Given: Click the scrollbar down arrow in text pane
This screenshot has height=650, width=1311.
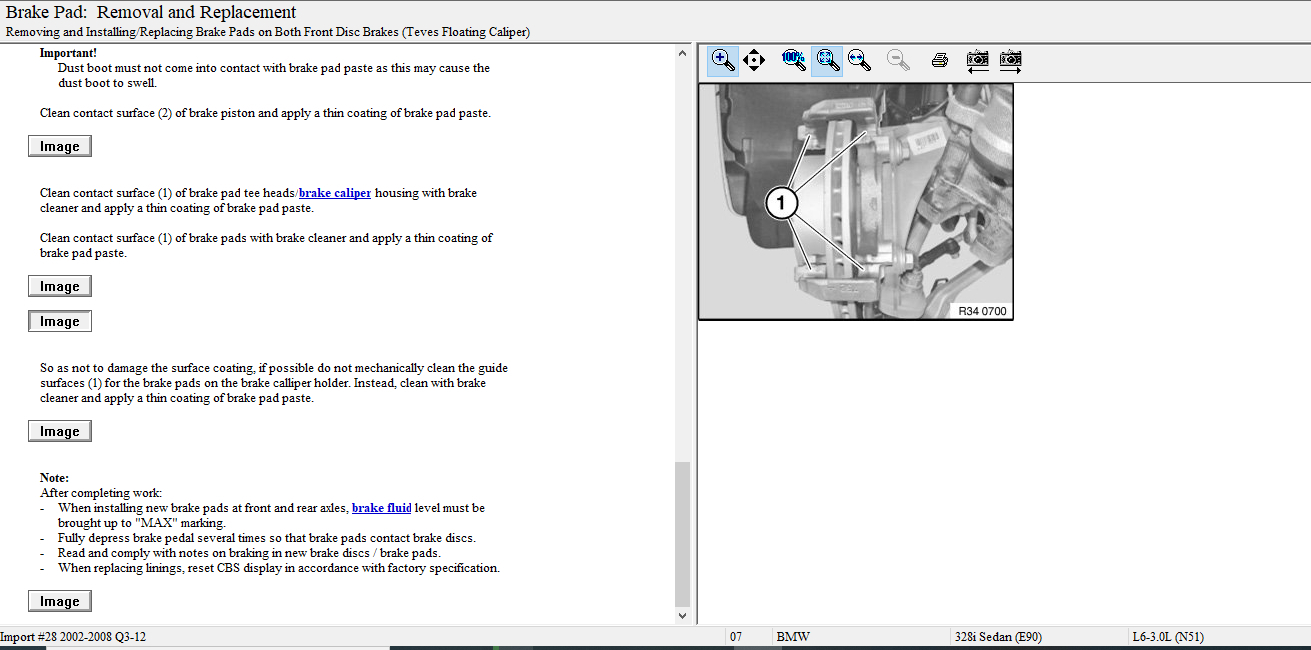Looking at the screenshot, I should (683, 617).
